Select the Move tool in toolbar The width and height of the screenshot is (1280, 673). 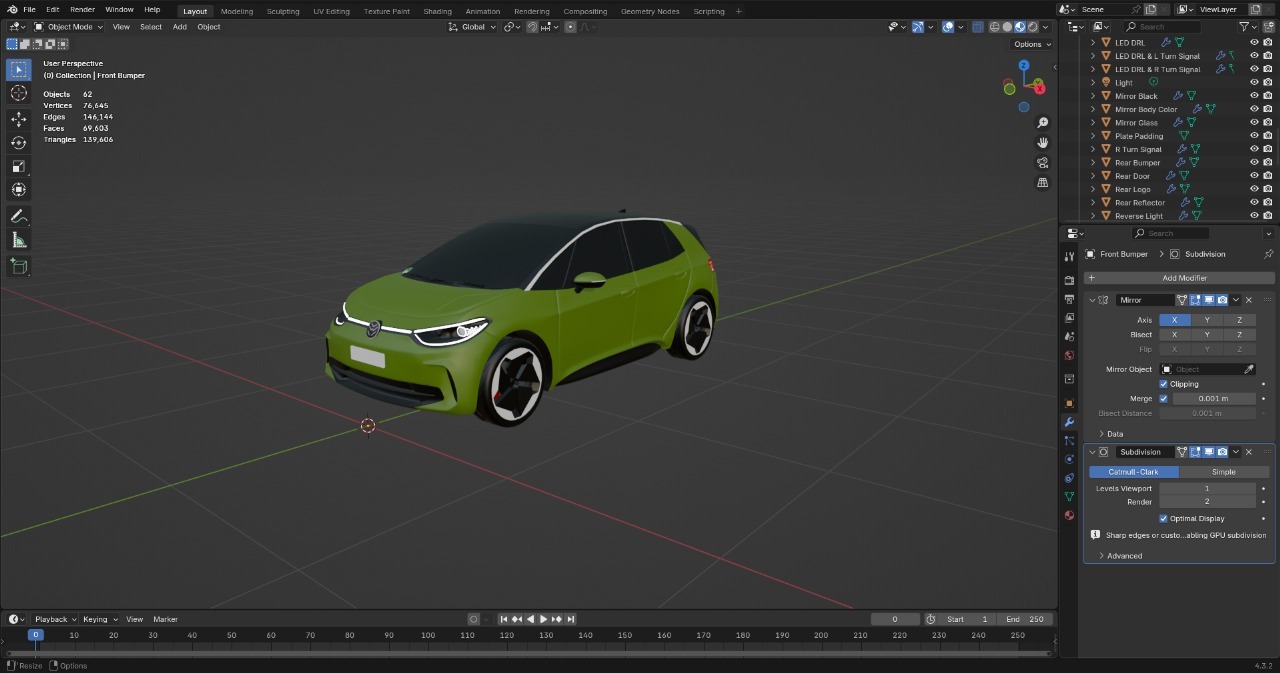pyautogui.click(x=18, y=118)
